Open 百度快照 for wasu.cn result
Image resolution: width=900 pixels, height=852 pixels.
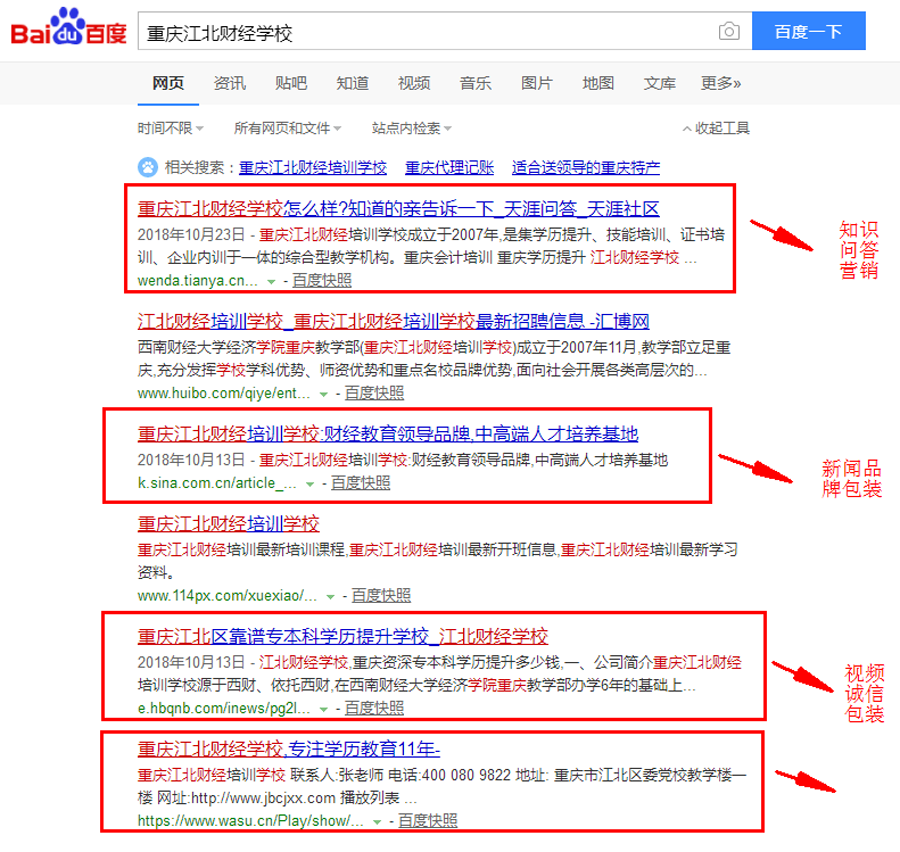coord(428,820)
